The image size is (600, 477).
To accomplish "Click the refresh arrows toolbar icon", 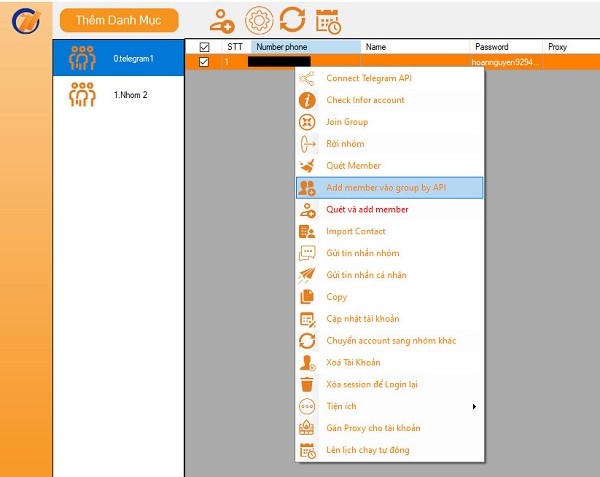I will click(292, 20).
